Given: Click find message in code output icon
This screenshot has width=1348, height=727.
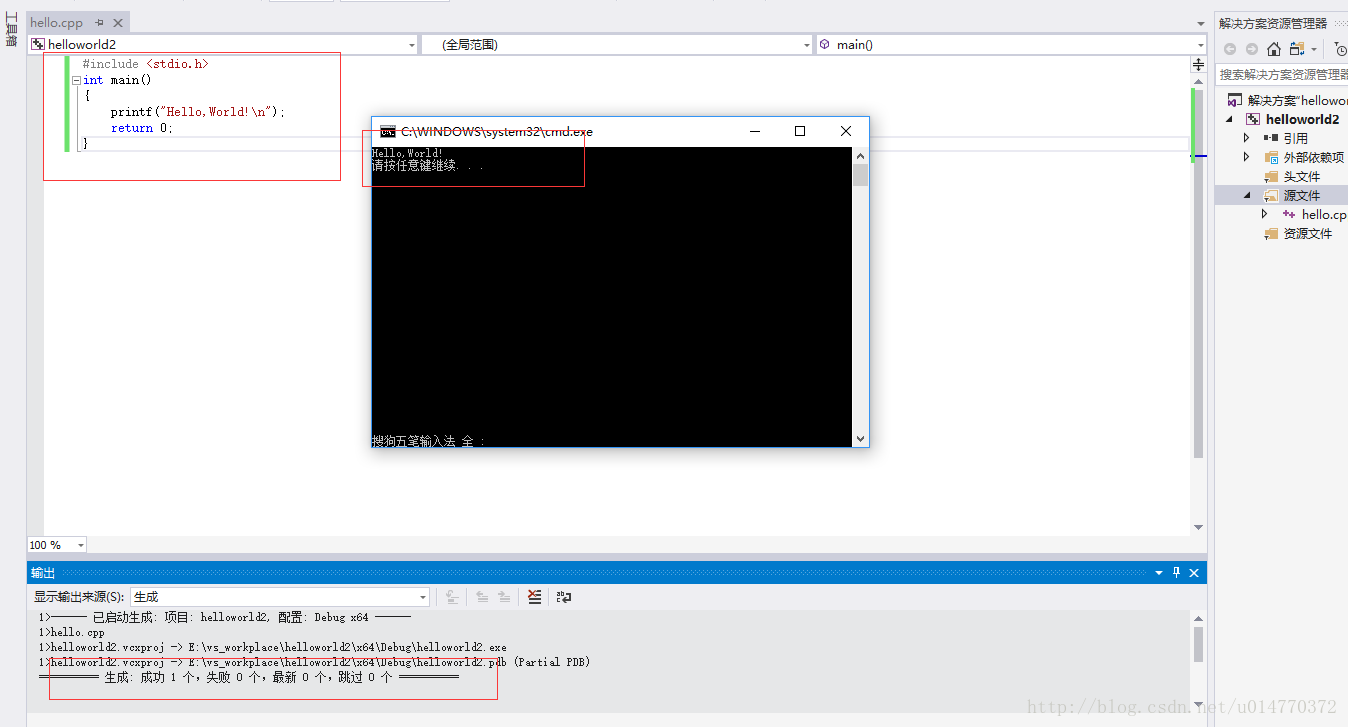Looking at the screenshot, I should tap(452, 597).
